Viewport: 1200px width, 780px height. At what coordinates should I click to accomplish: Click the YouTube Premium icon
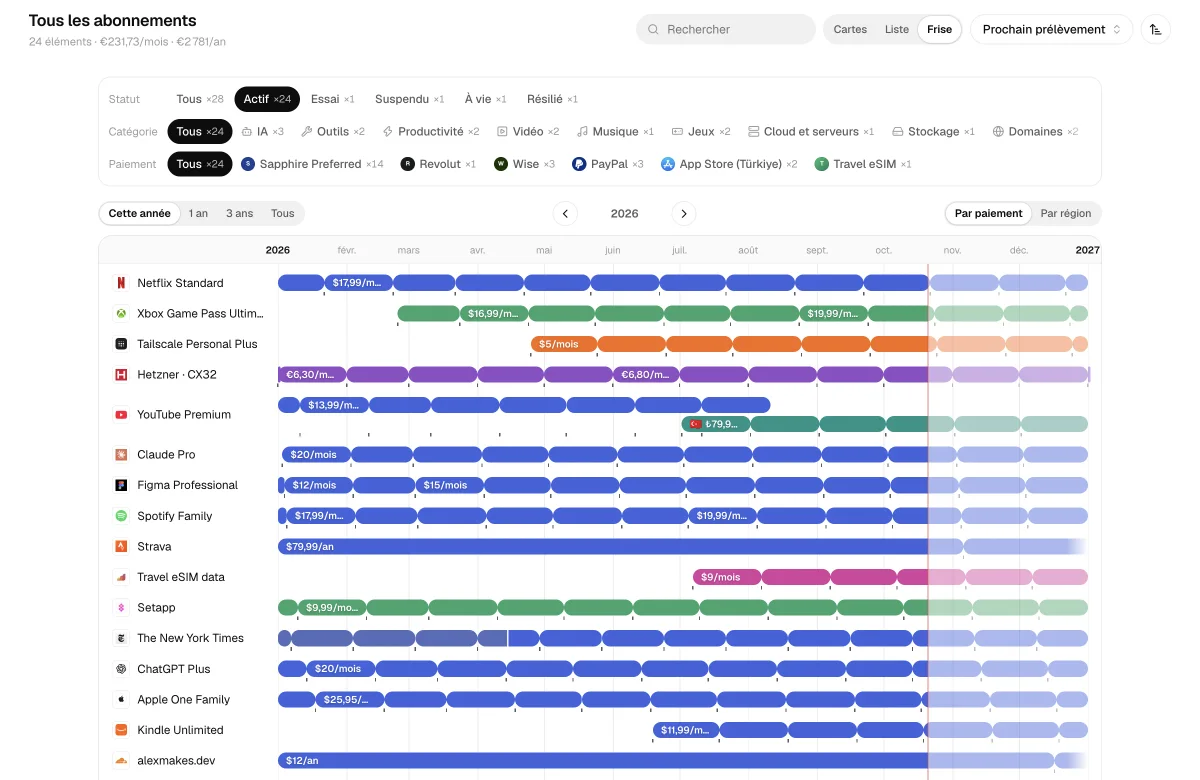121,415
